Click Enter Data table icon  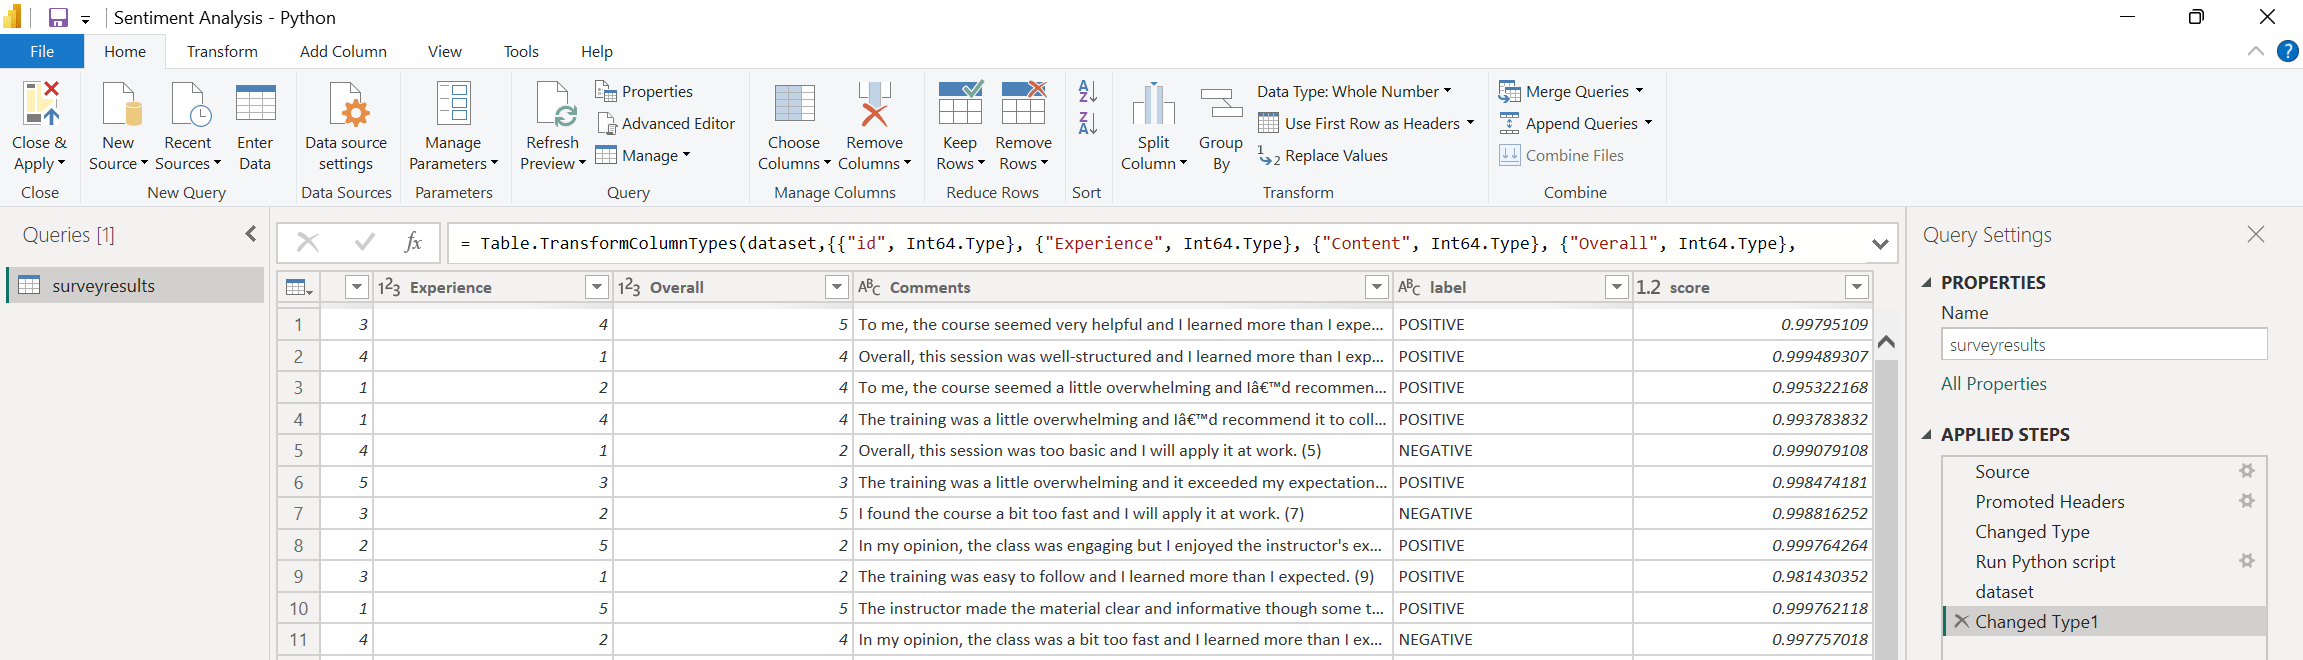[x=255, y=104]
